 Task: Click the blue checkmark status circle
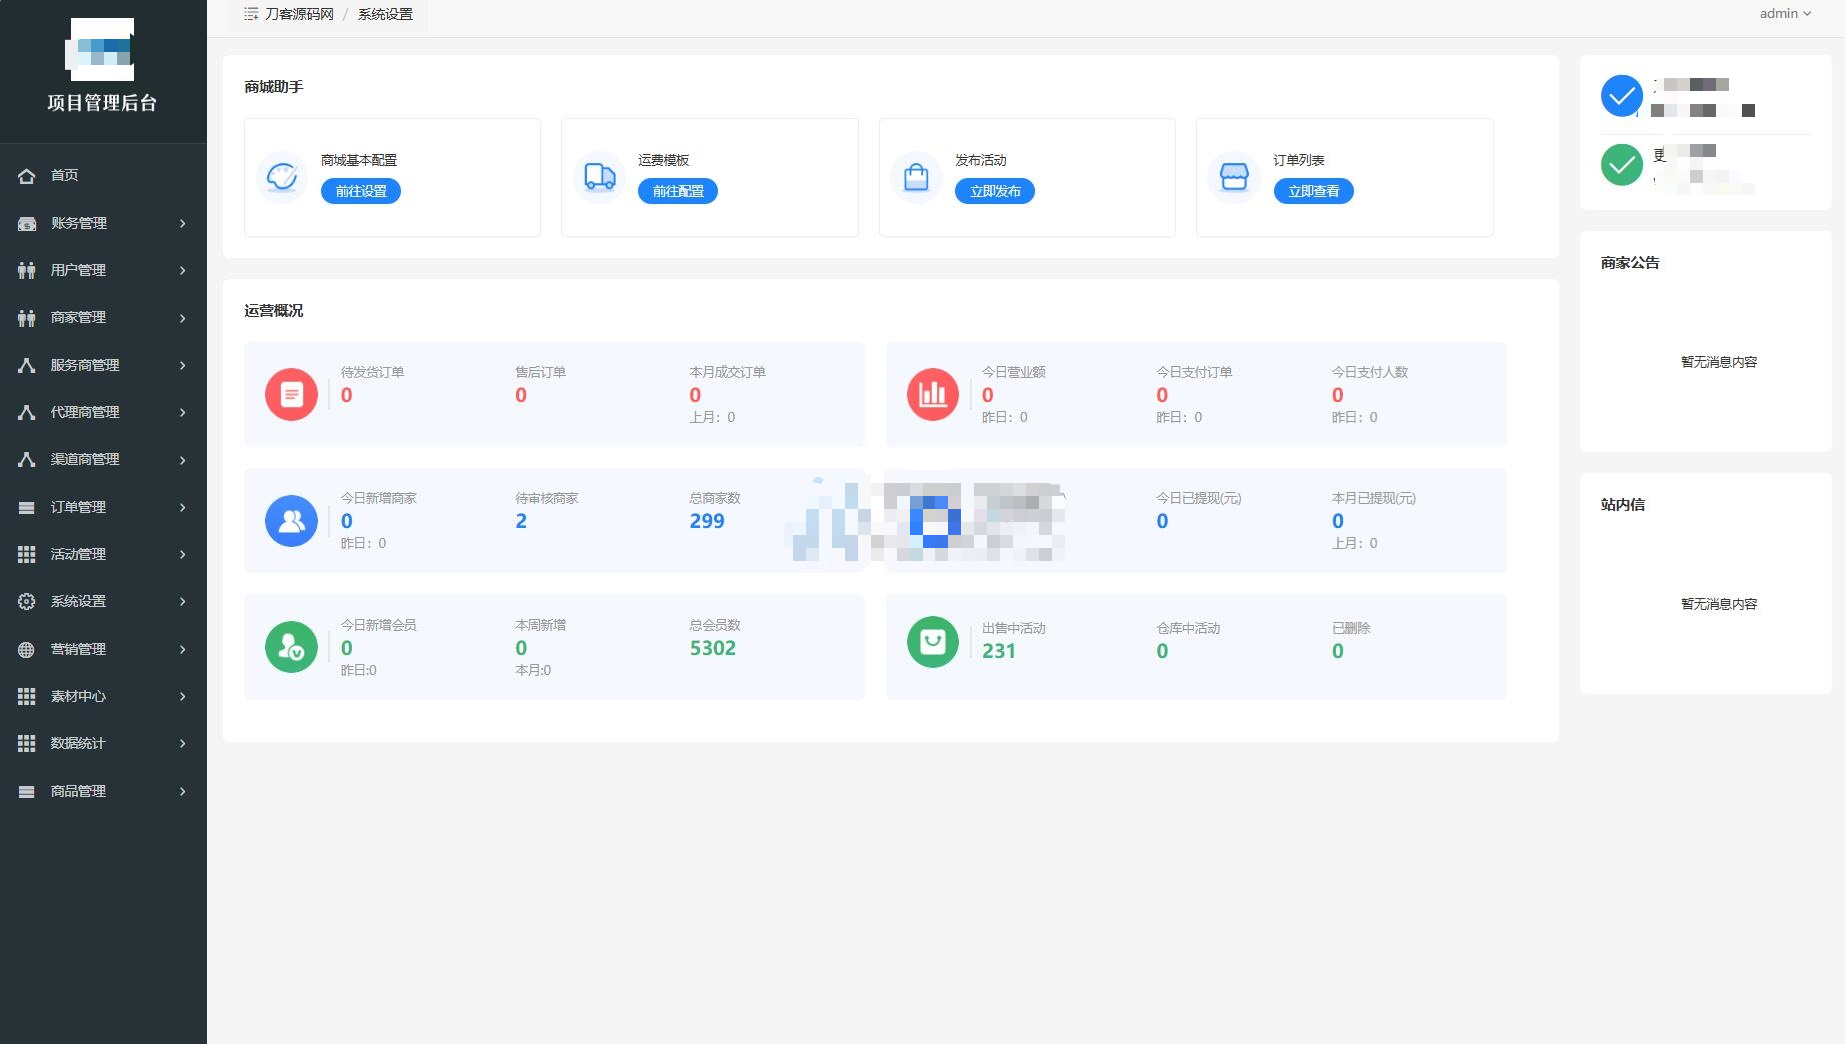[x=1621, y=96]
